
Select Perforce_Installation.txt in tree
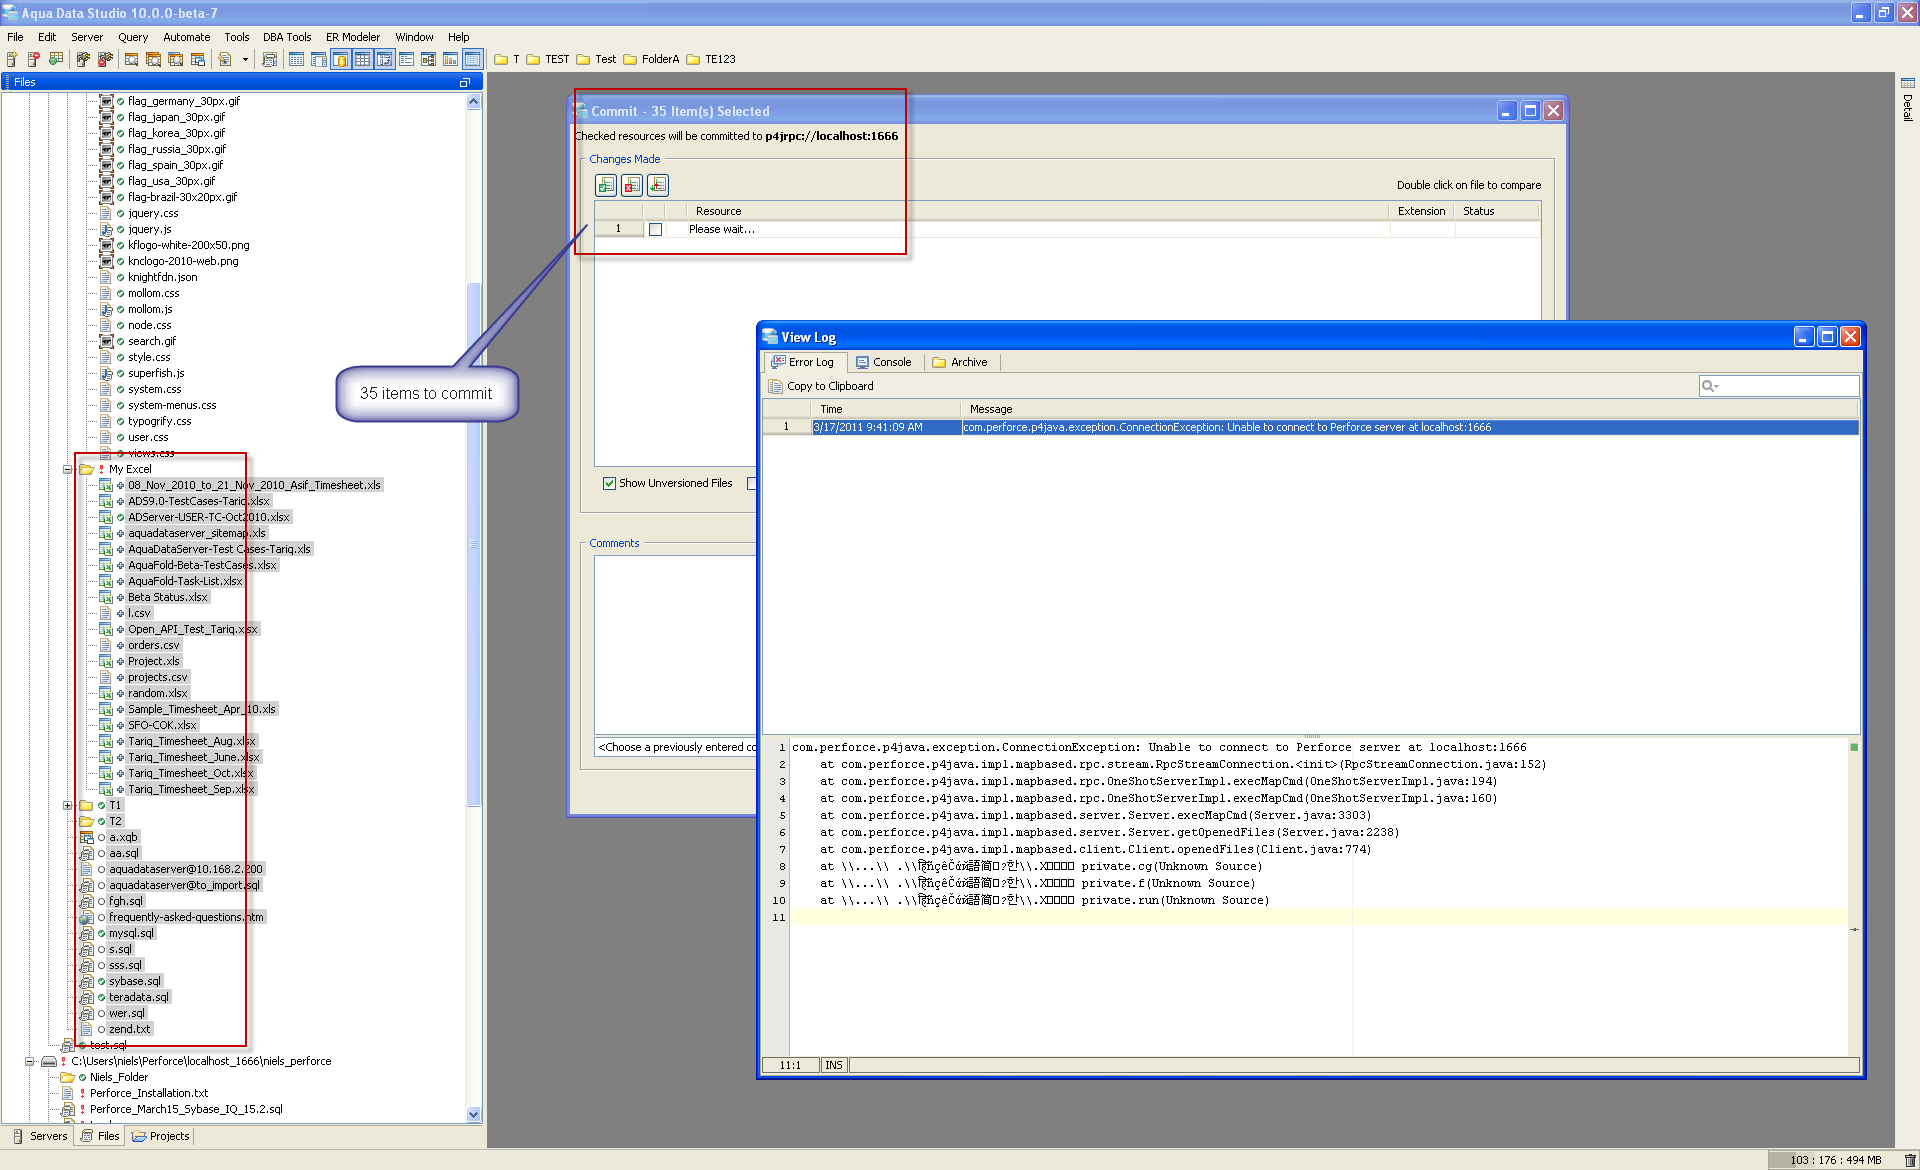click(149, 1093)
